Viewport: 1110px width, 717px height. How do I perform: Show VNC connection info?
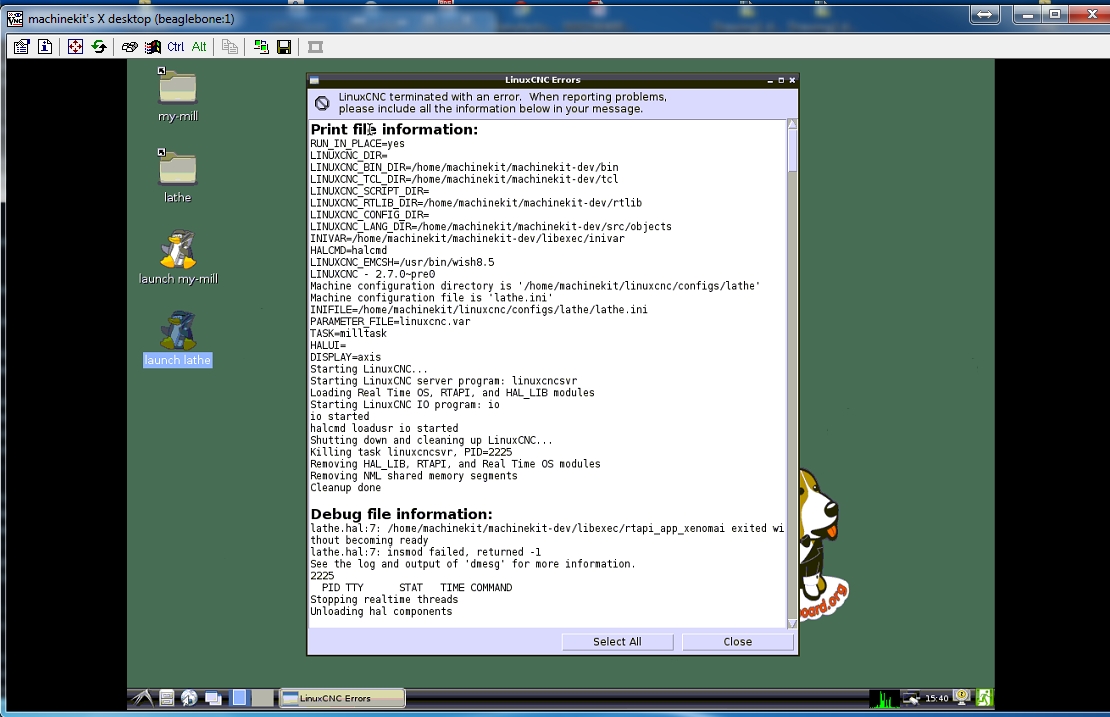45,47
